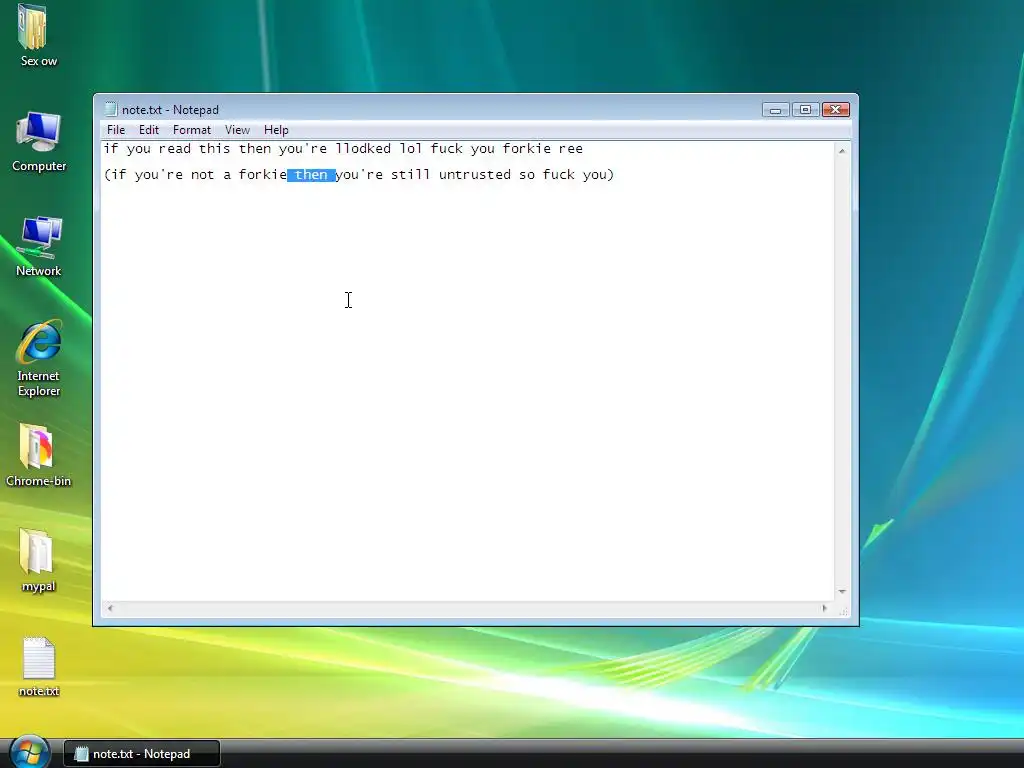Click the highlighted word "then" in text

311,174
